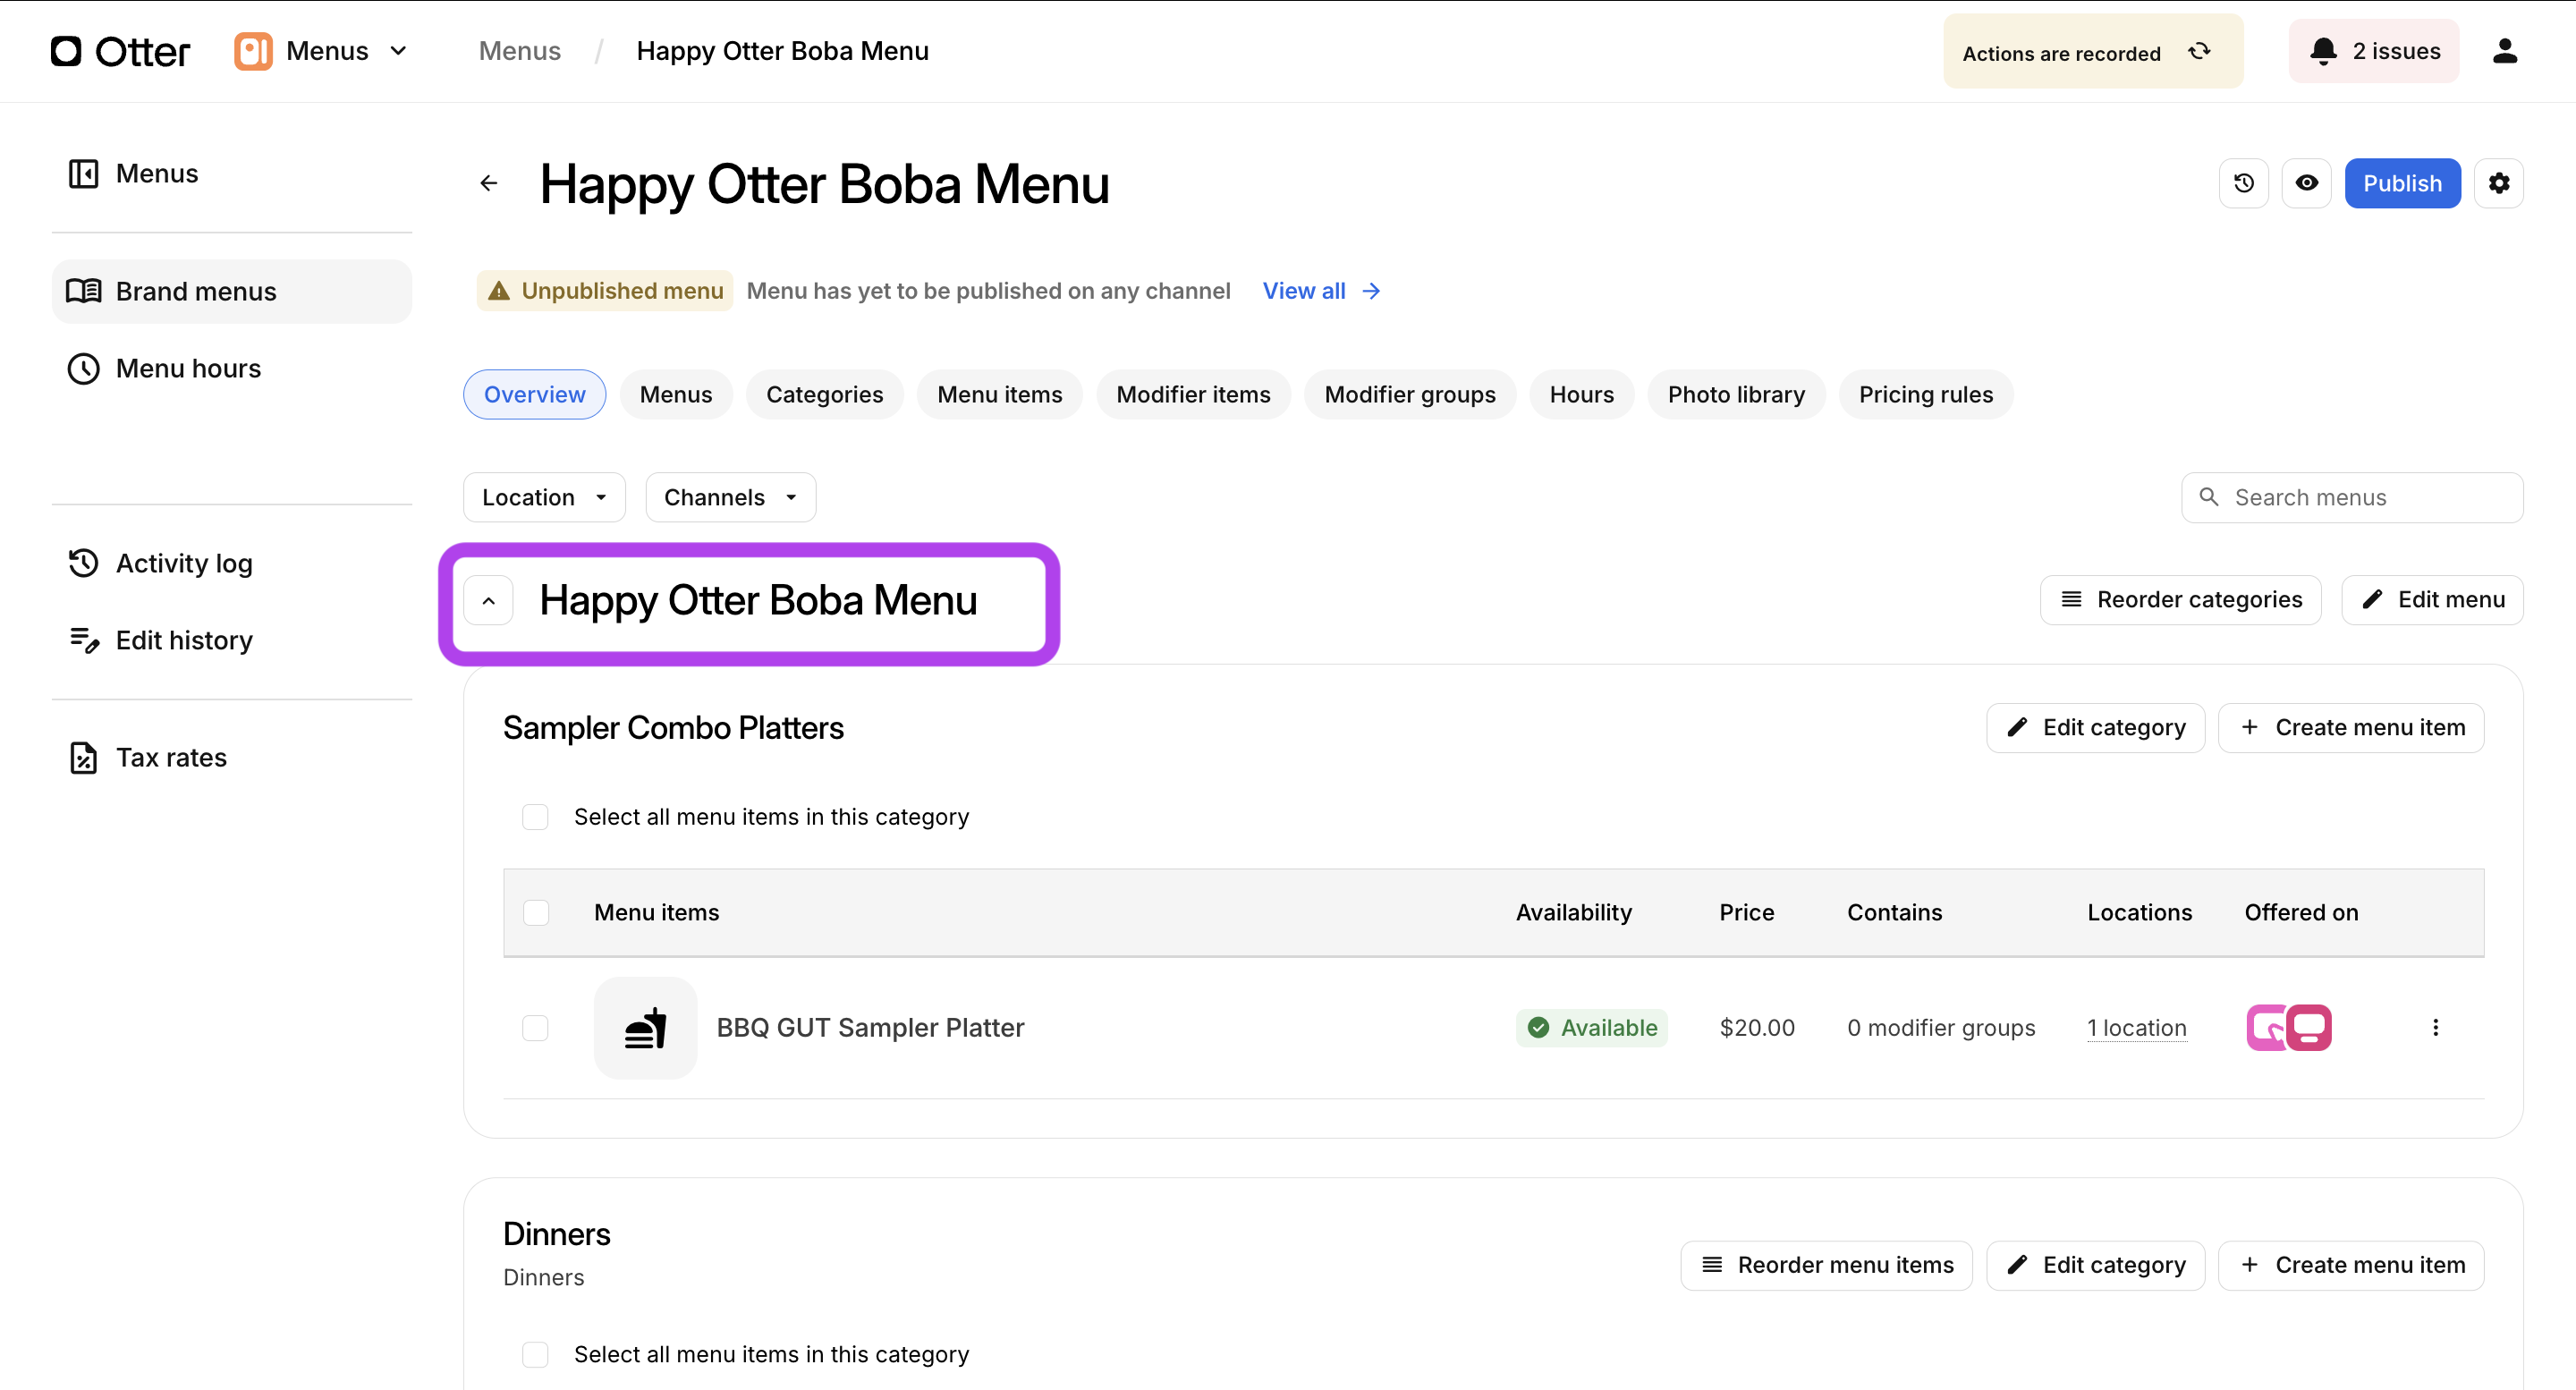This screenshot has width=2576, height=1390.
Task: Click Create menu item in Sampler Combo Platters
Action: point(2351,727)
